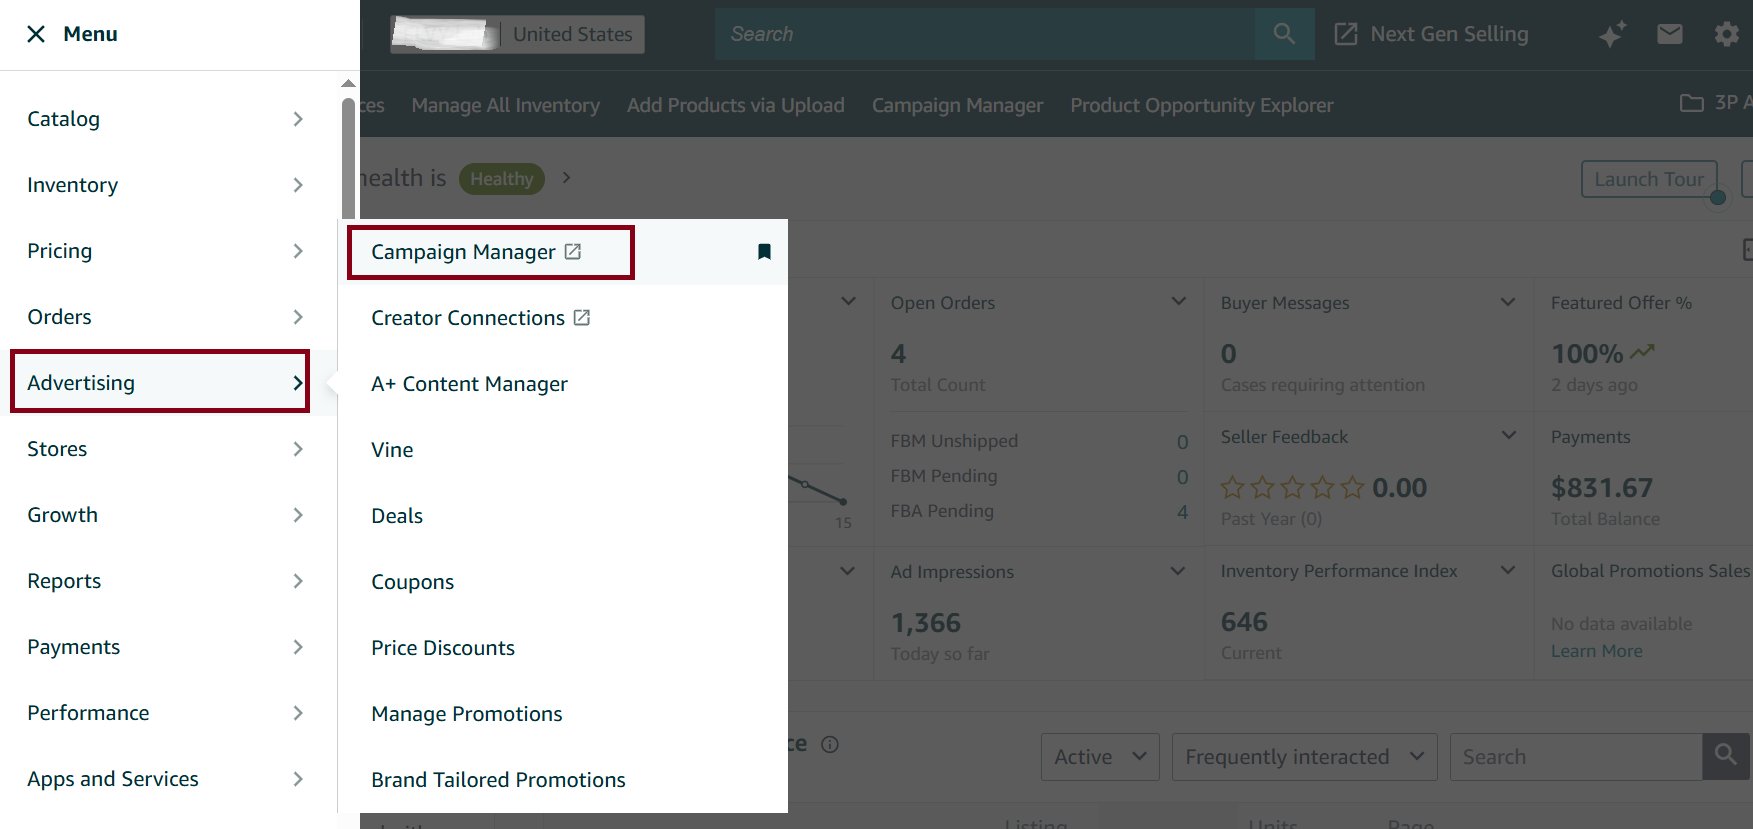Open the Frequently interacted dropdown
The width and height of the screenshot is (1753, 829).
click(x=1304, y=757)
